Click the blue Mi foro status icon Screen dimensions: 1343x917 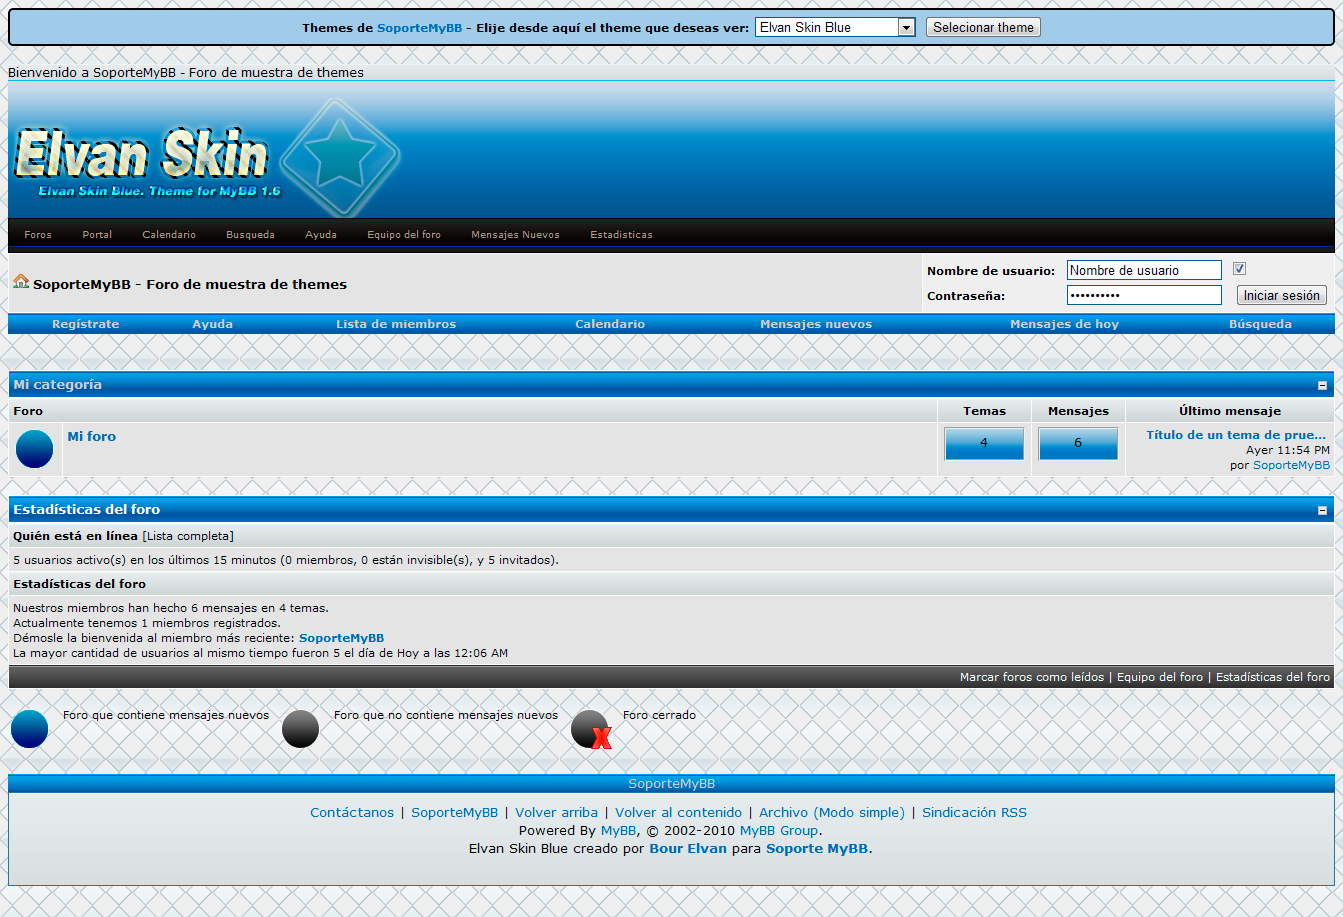tap(35, 449)
